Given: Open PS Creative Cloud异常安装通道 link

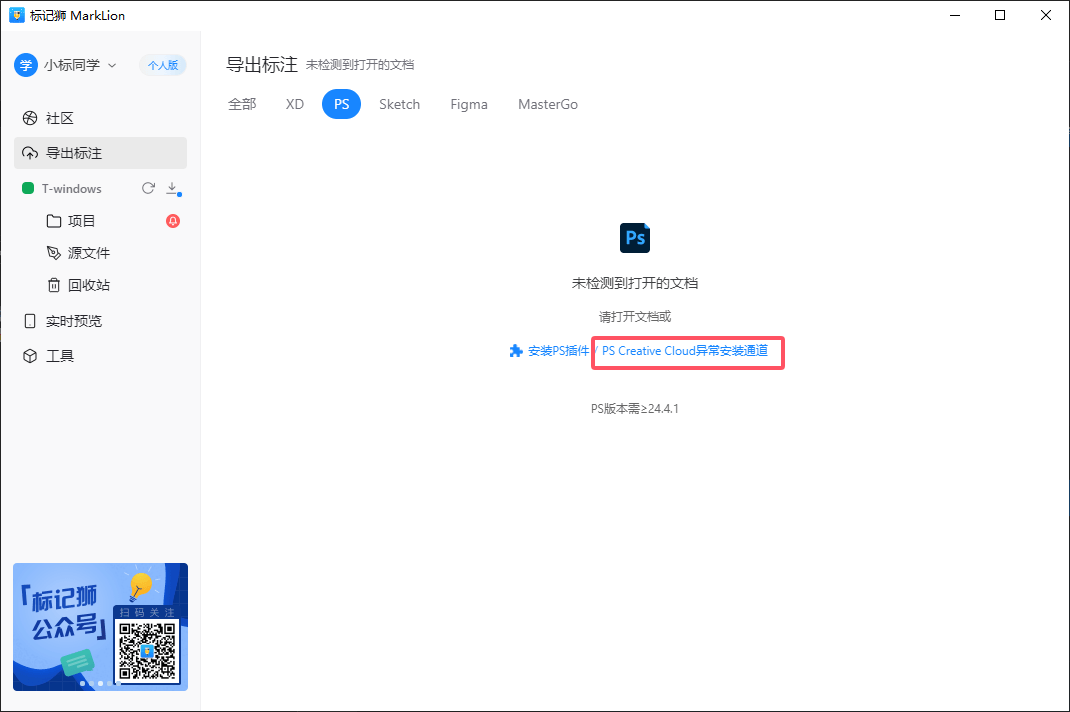Looking at the screenshot, I should pyautogui.click(x=685, y=351).
